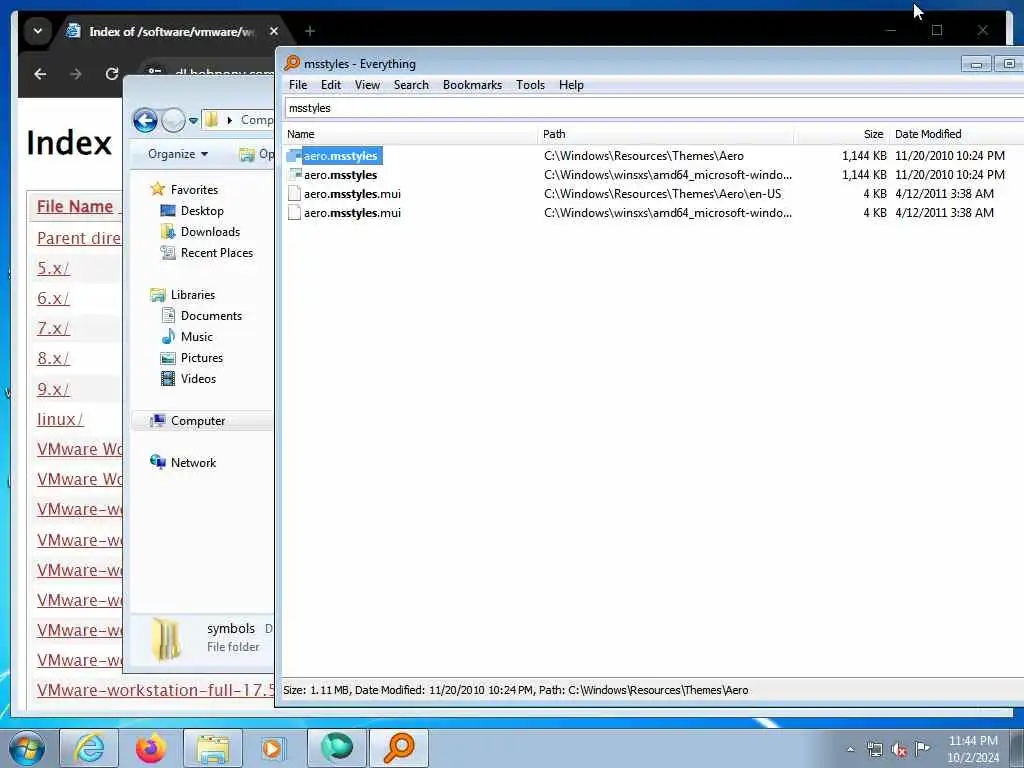Screen dimensions: 1024x768
Task: Open the Tools menu in Everything
Action: pos(530,85)
